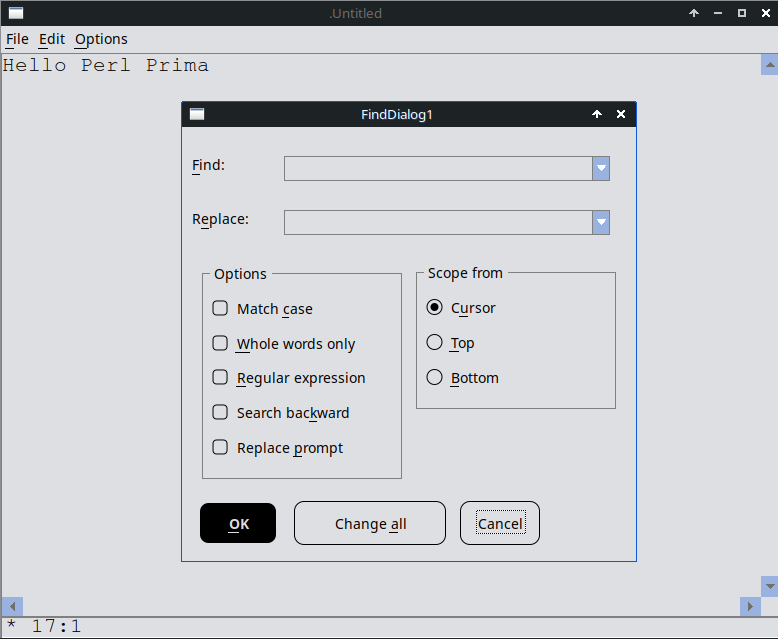Click the scroll right arrow at bottom
This screenshot has height=639, width=778.
pos(749,606)
